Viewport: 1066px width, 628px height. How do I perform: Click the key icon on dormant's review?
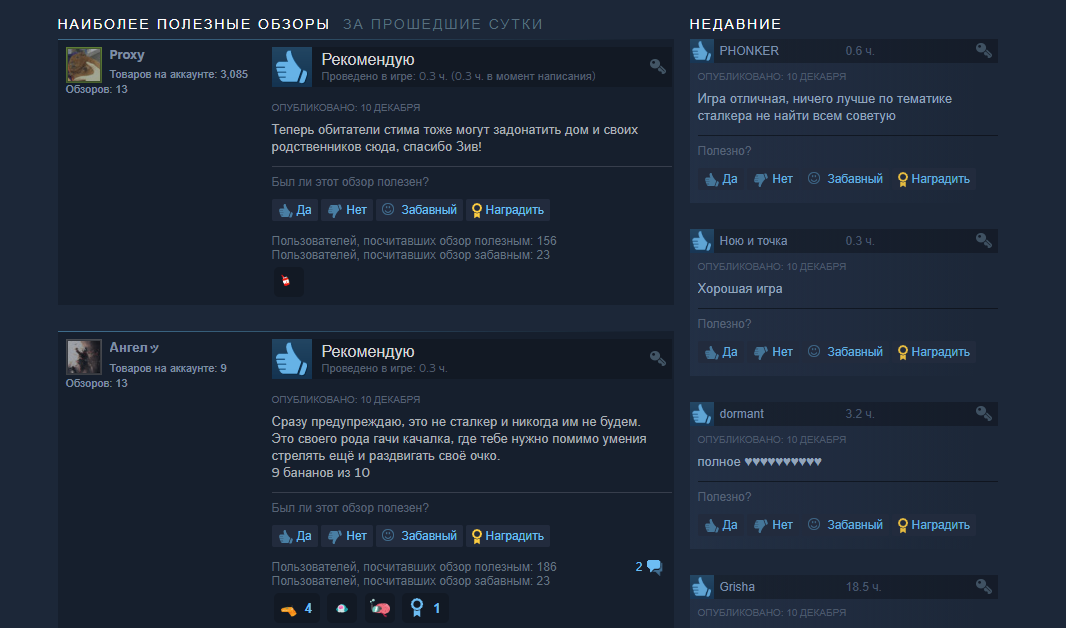[x=983, y=413]
